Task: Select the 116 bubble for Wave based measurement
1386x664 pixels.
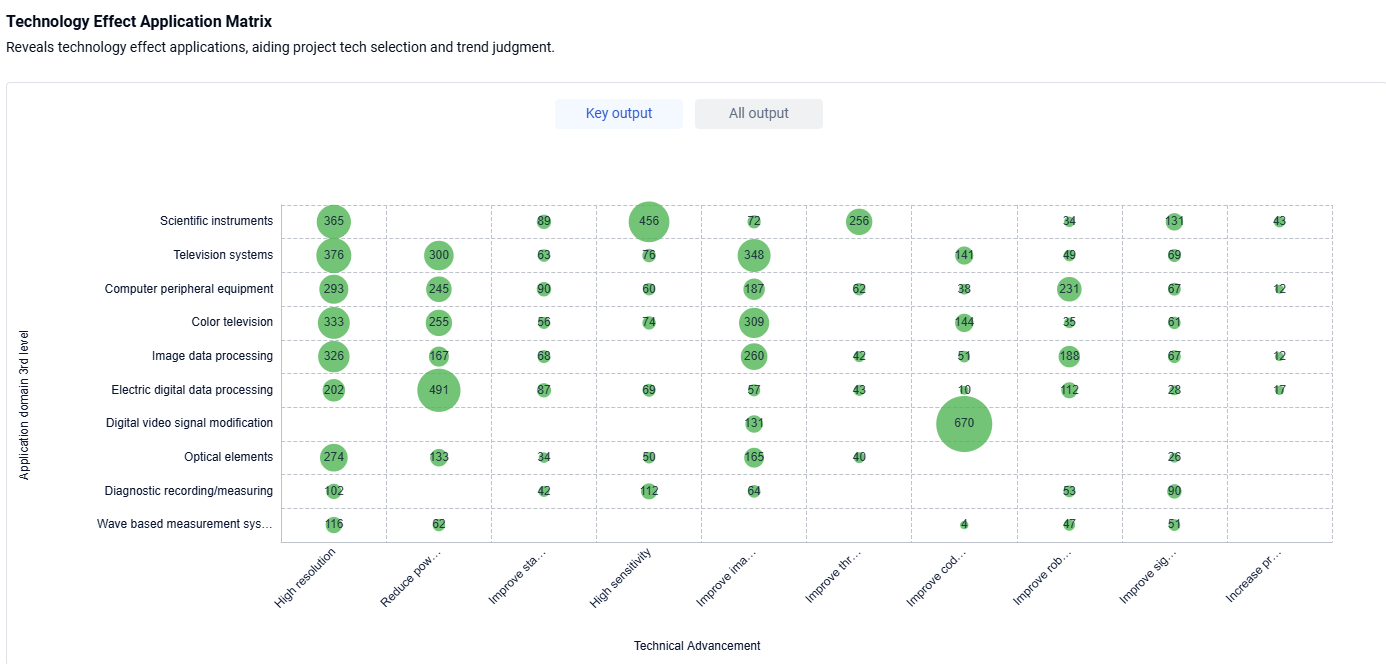Action: [334, 524]
